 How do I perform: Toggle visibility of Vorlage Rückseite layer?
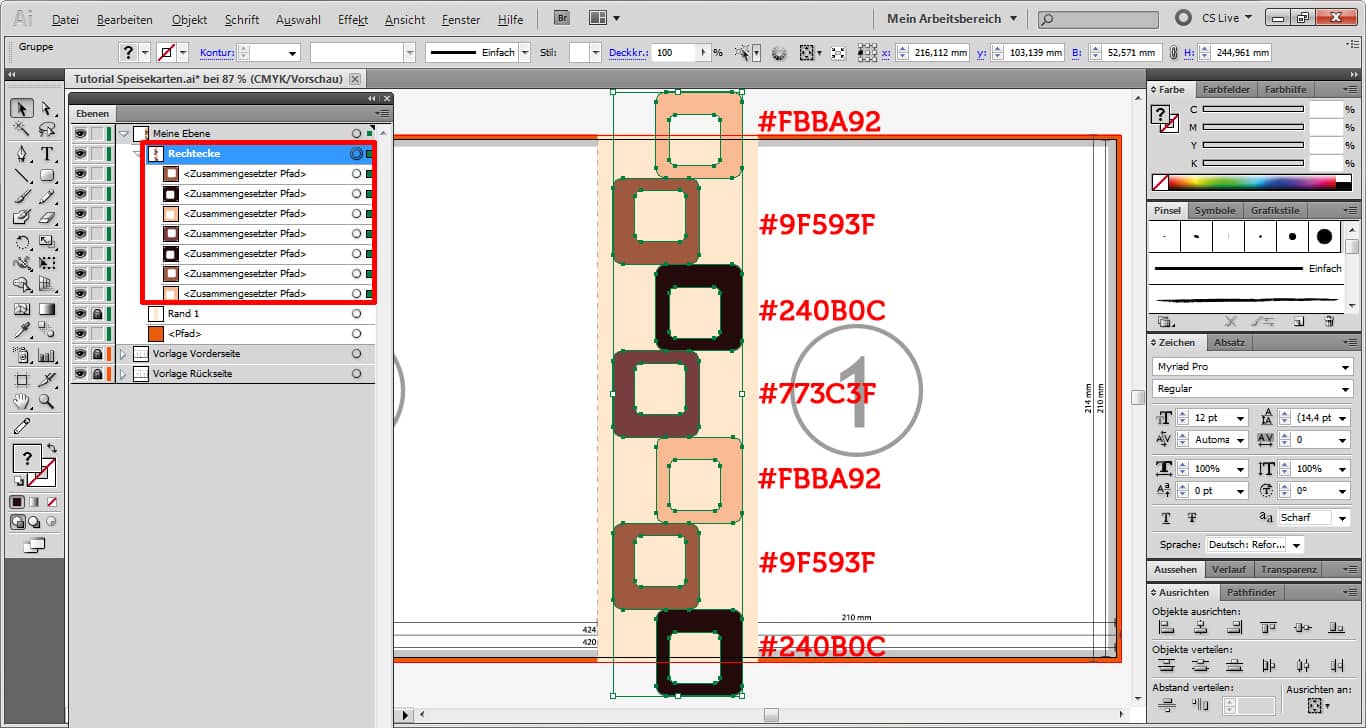click(80, 374)
